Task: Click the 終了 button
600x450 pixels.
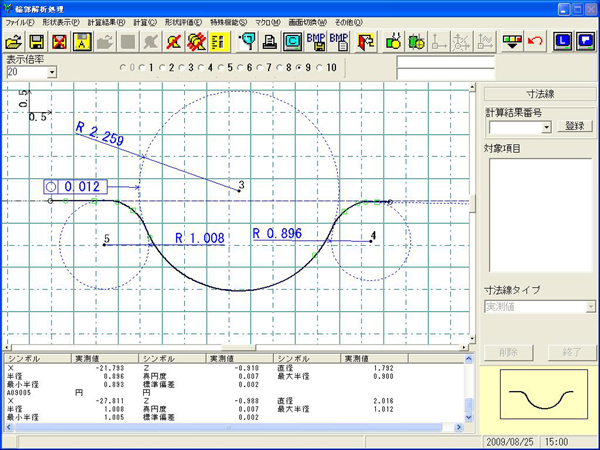Action: (x=572, y=352)
